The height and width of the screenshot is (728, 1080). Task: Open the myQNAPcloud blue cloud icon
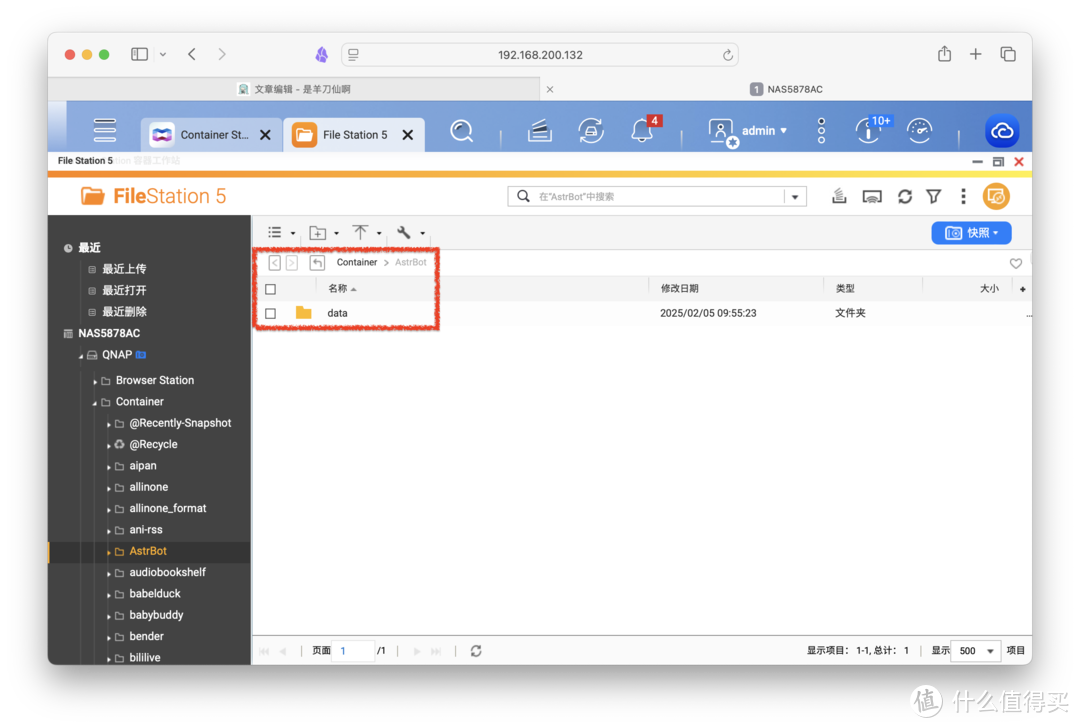pyautogui.click(x=1001, y=130)
